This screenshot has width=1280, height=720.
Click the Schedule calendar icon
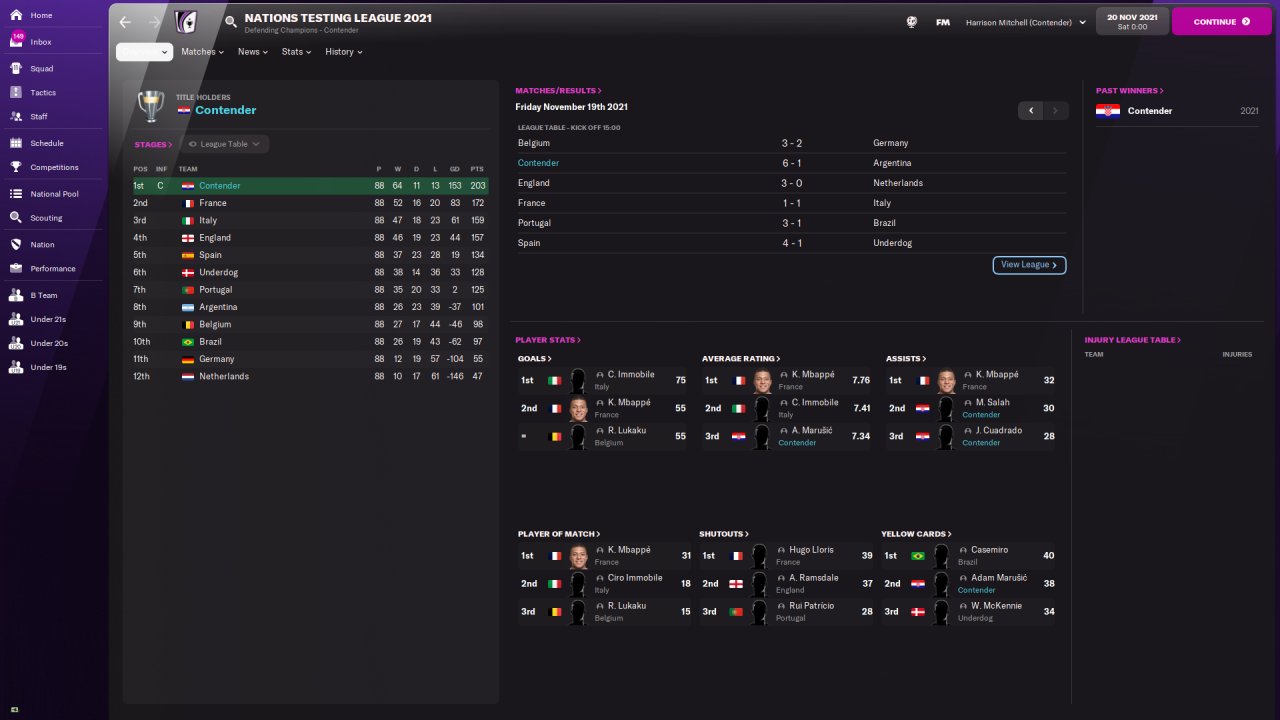pyautogui.click(x=16, y=143)
